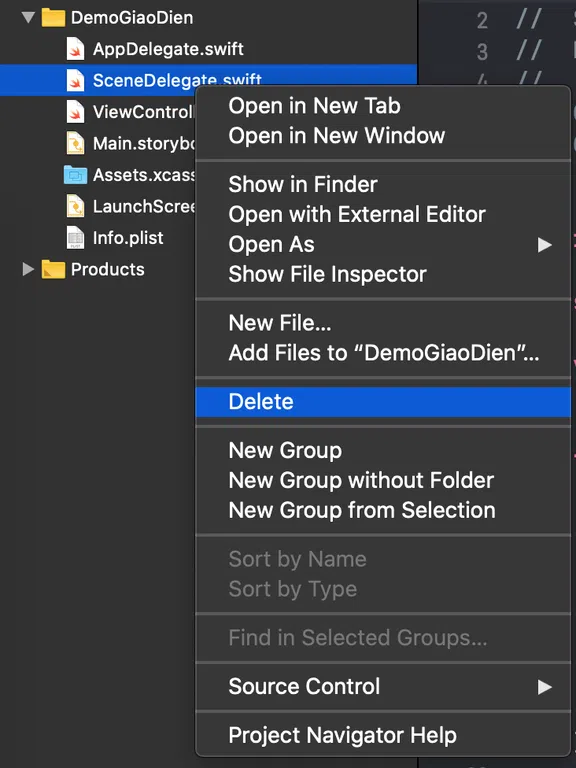
Task: Click the Assets.xcassets folder icon
Action: coord(75,175)
